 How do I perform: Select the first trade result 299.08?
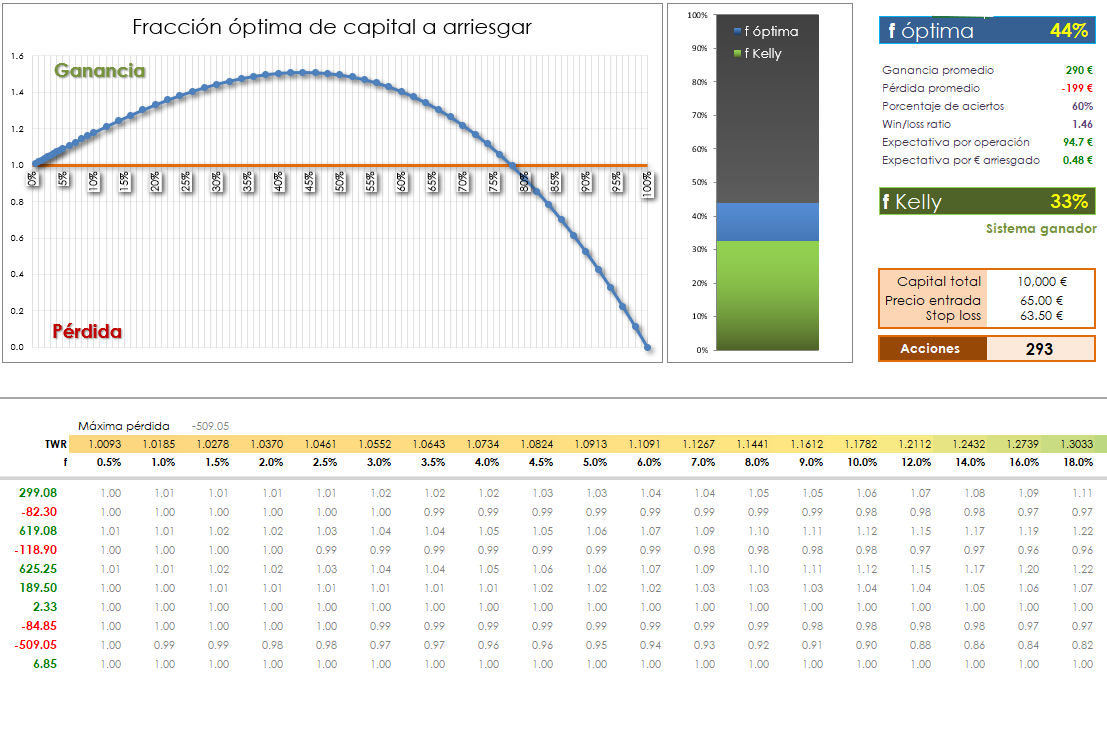(38, 493)
